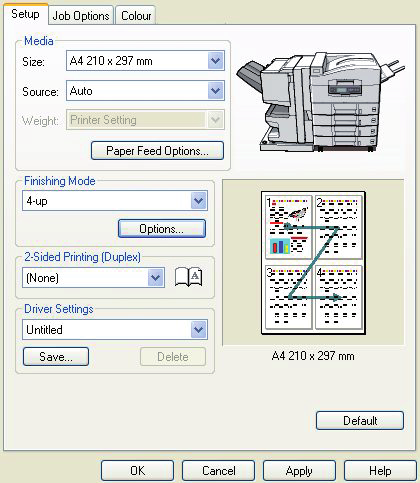Click page 4 thumbnail in layout preview
420x483 pixels.
[x=338, y=297]
